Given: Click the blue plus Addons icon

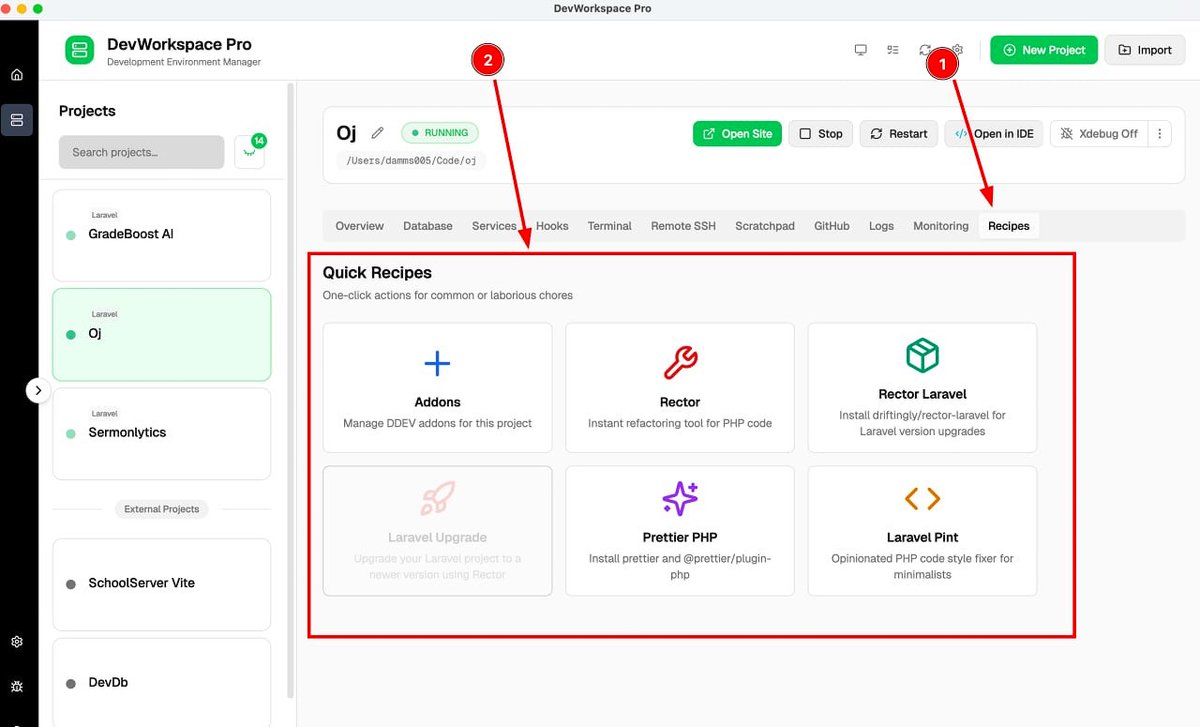Looking at the screenshot, I should point(437,364).
